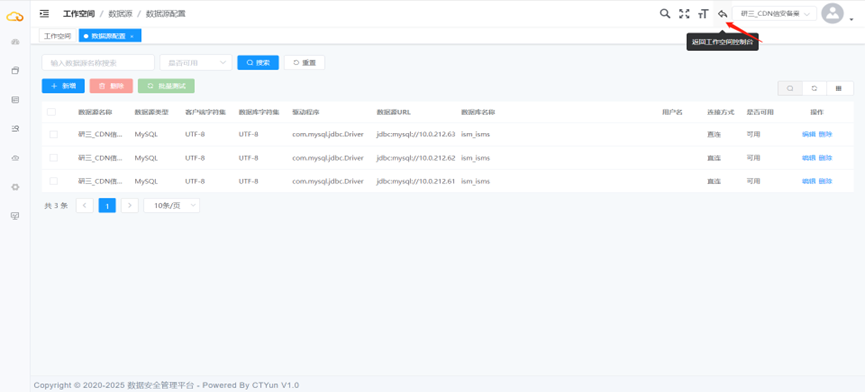The width and height of the screenshot is (865, 392).
Task: Open the dashboard gauge sidebar icon
Action: point(15,42)
